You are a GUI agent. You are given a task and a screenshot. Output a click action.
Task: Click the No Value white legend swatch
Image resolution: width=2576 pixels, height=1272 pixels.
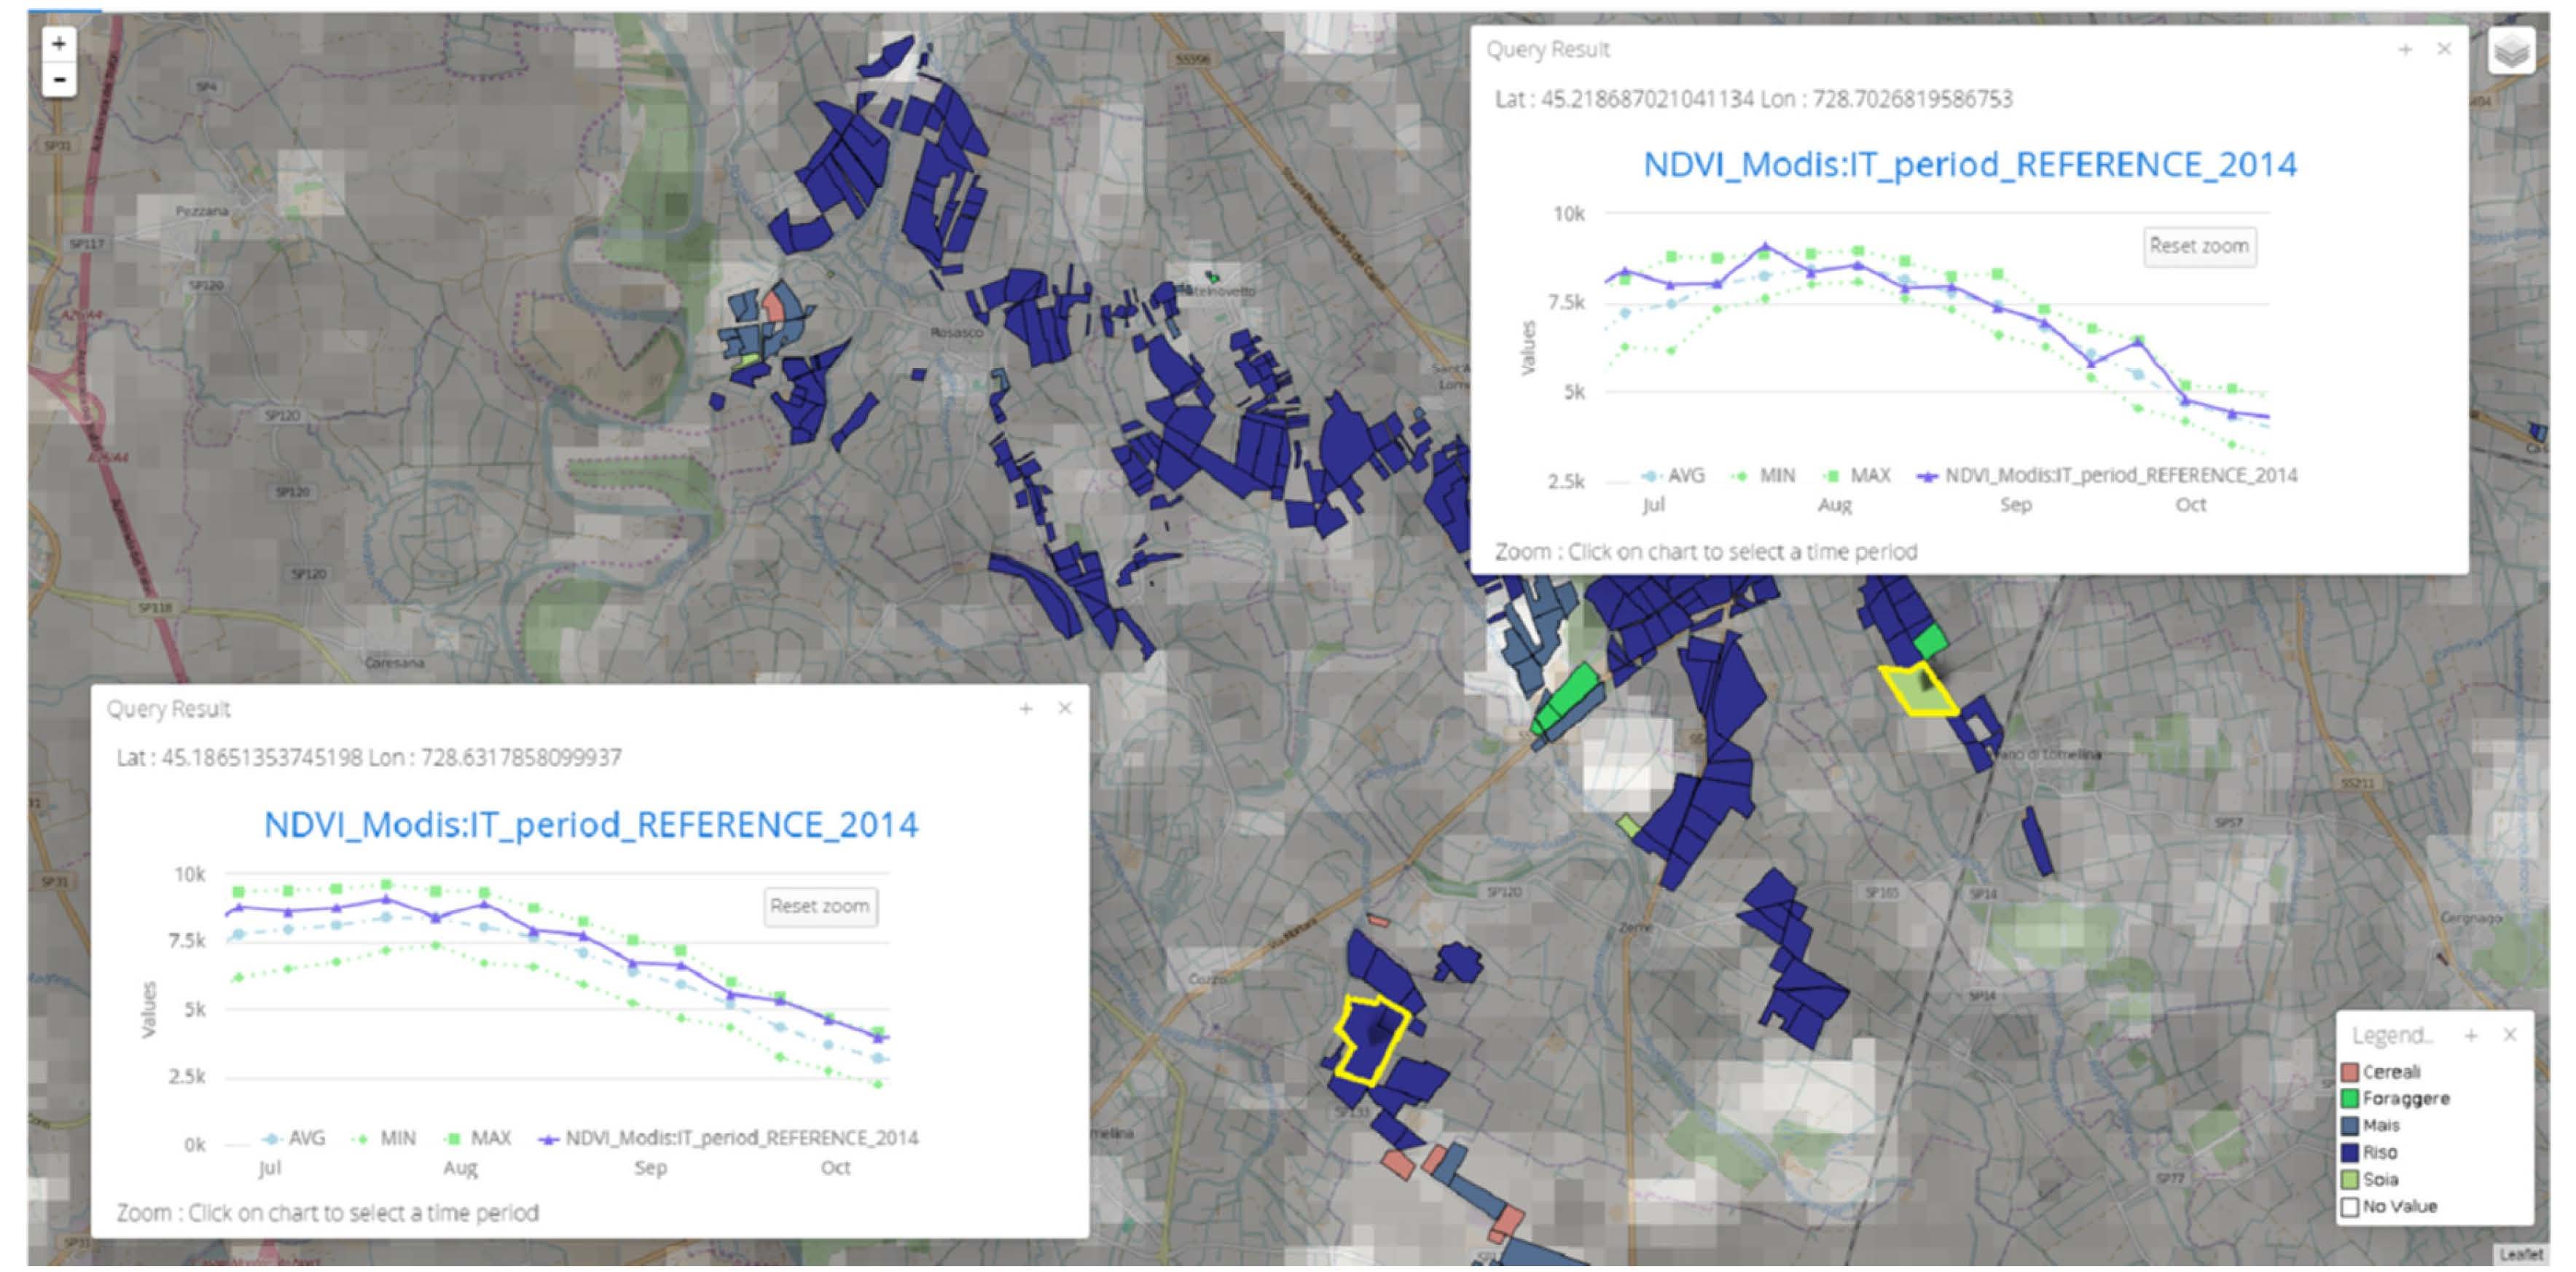tap(2350, 1207)
